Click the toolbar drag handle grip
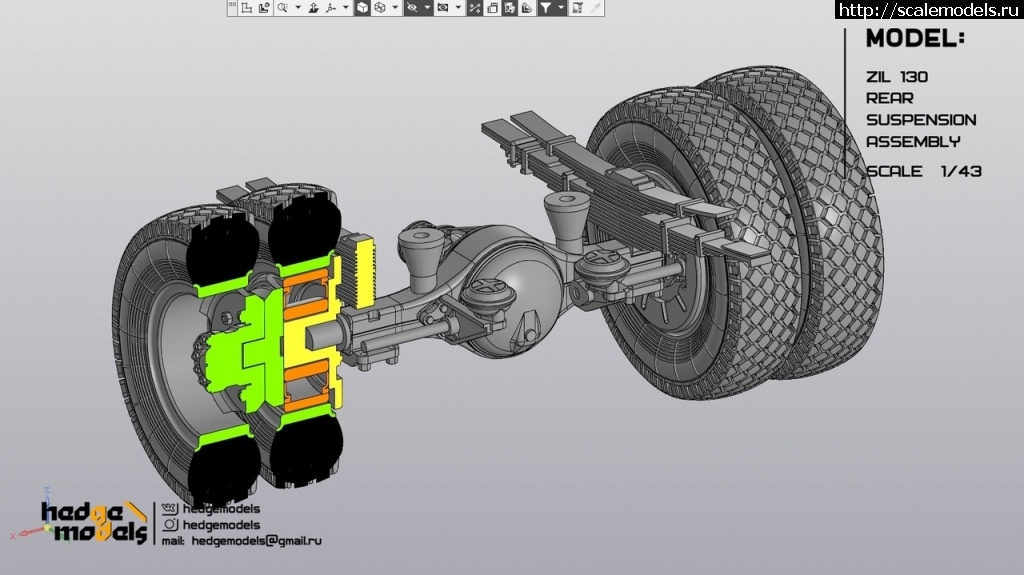The image size is (1024, 575). 232,5
